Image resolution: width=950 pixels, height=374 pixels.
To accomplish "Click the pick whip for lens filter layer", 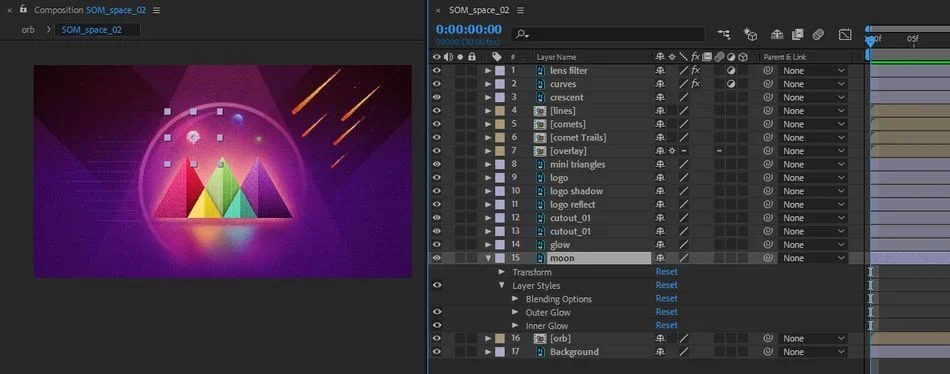I will click(x=768, y=70).
